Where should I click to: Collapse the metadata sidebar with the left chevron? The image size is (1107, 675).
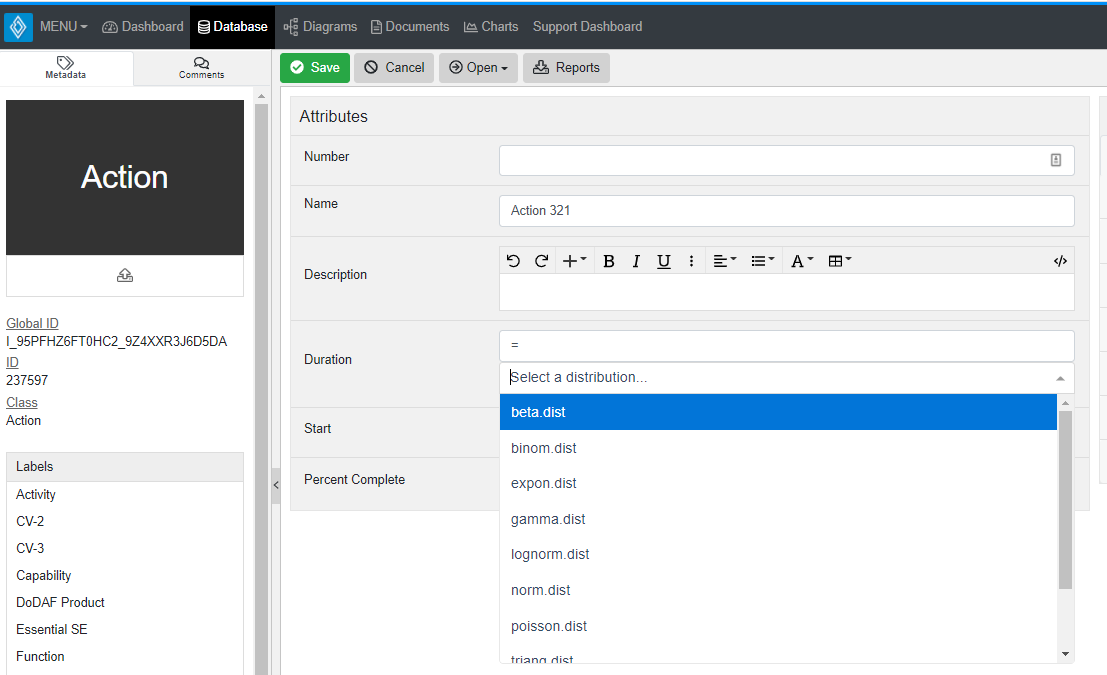click(276, 484)
